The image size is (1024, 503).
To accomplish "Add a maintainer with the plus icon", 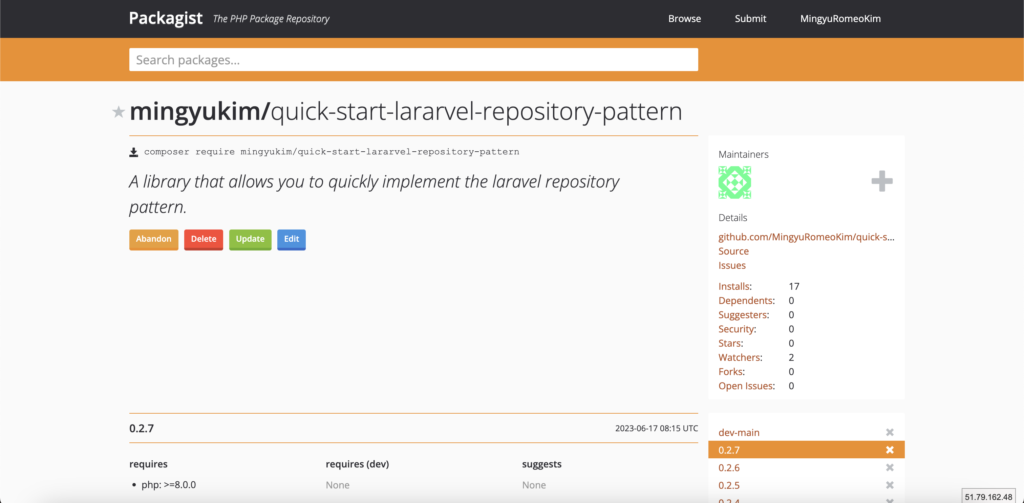I will (882, 182).
